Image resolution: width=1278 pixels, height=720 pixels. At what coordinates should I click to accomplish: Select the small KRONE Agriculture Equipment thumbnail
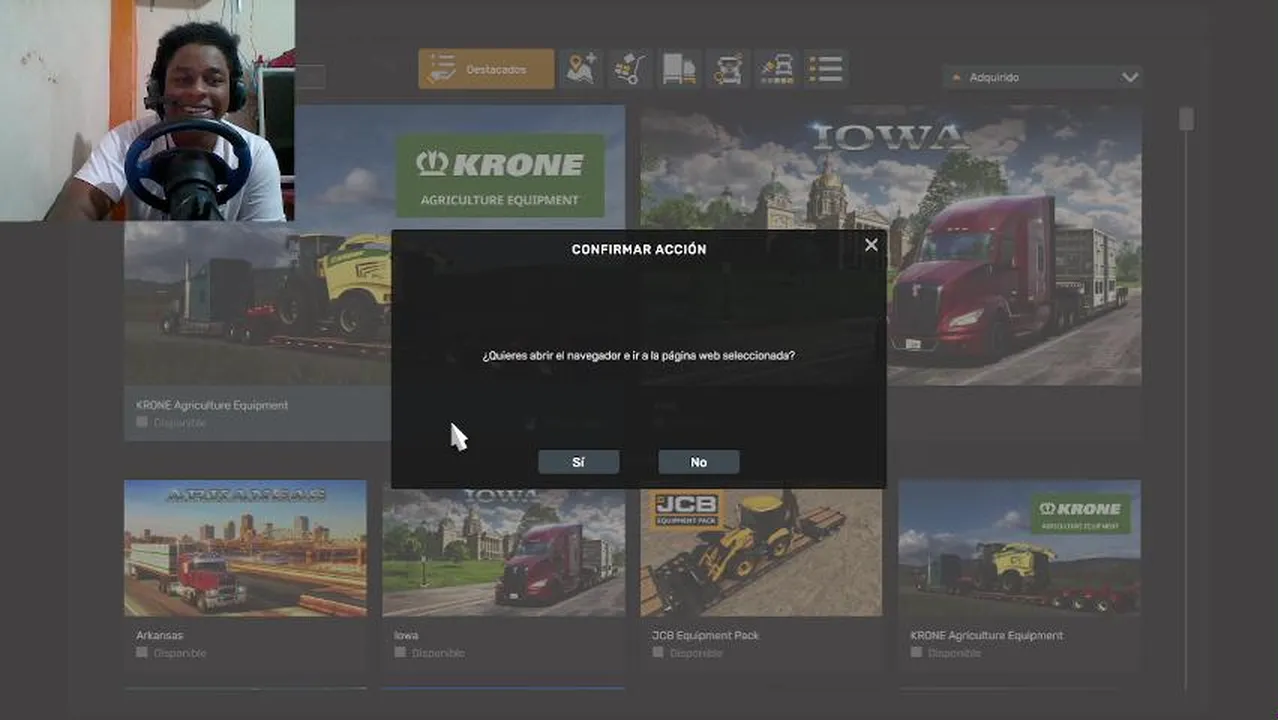pos(1019,548)
